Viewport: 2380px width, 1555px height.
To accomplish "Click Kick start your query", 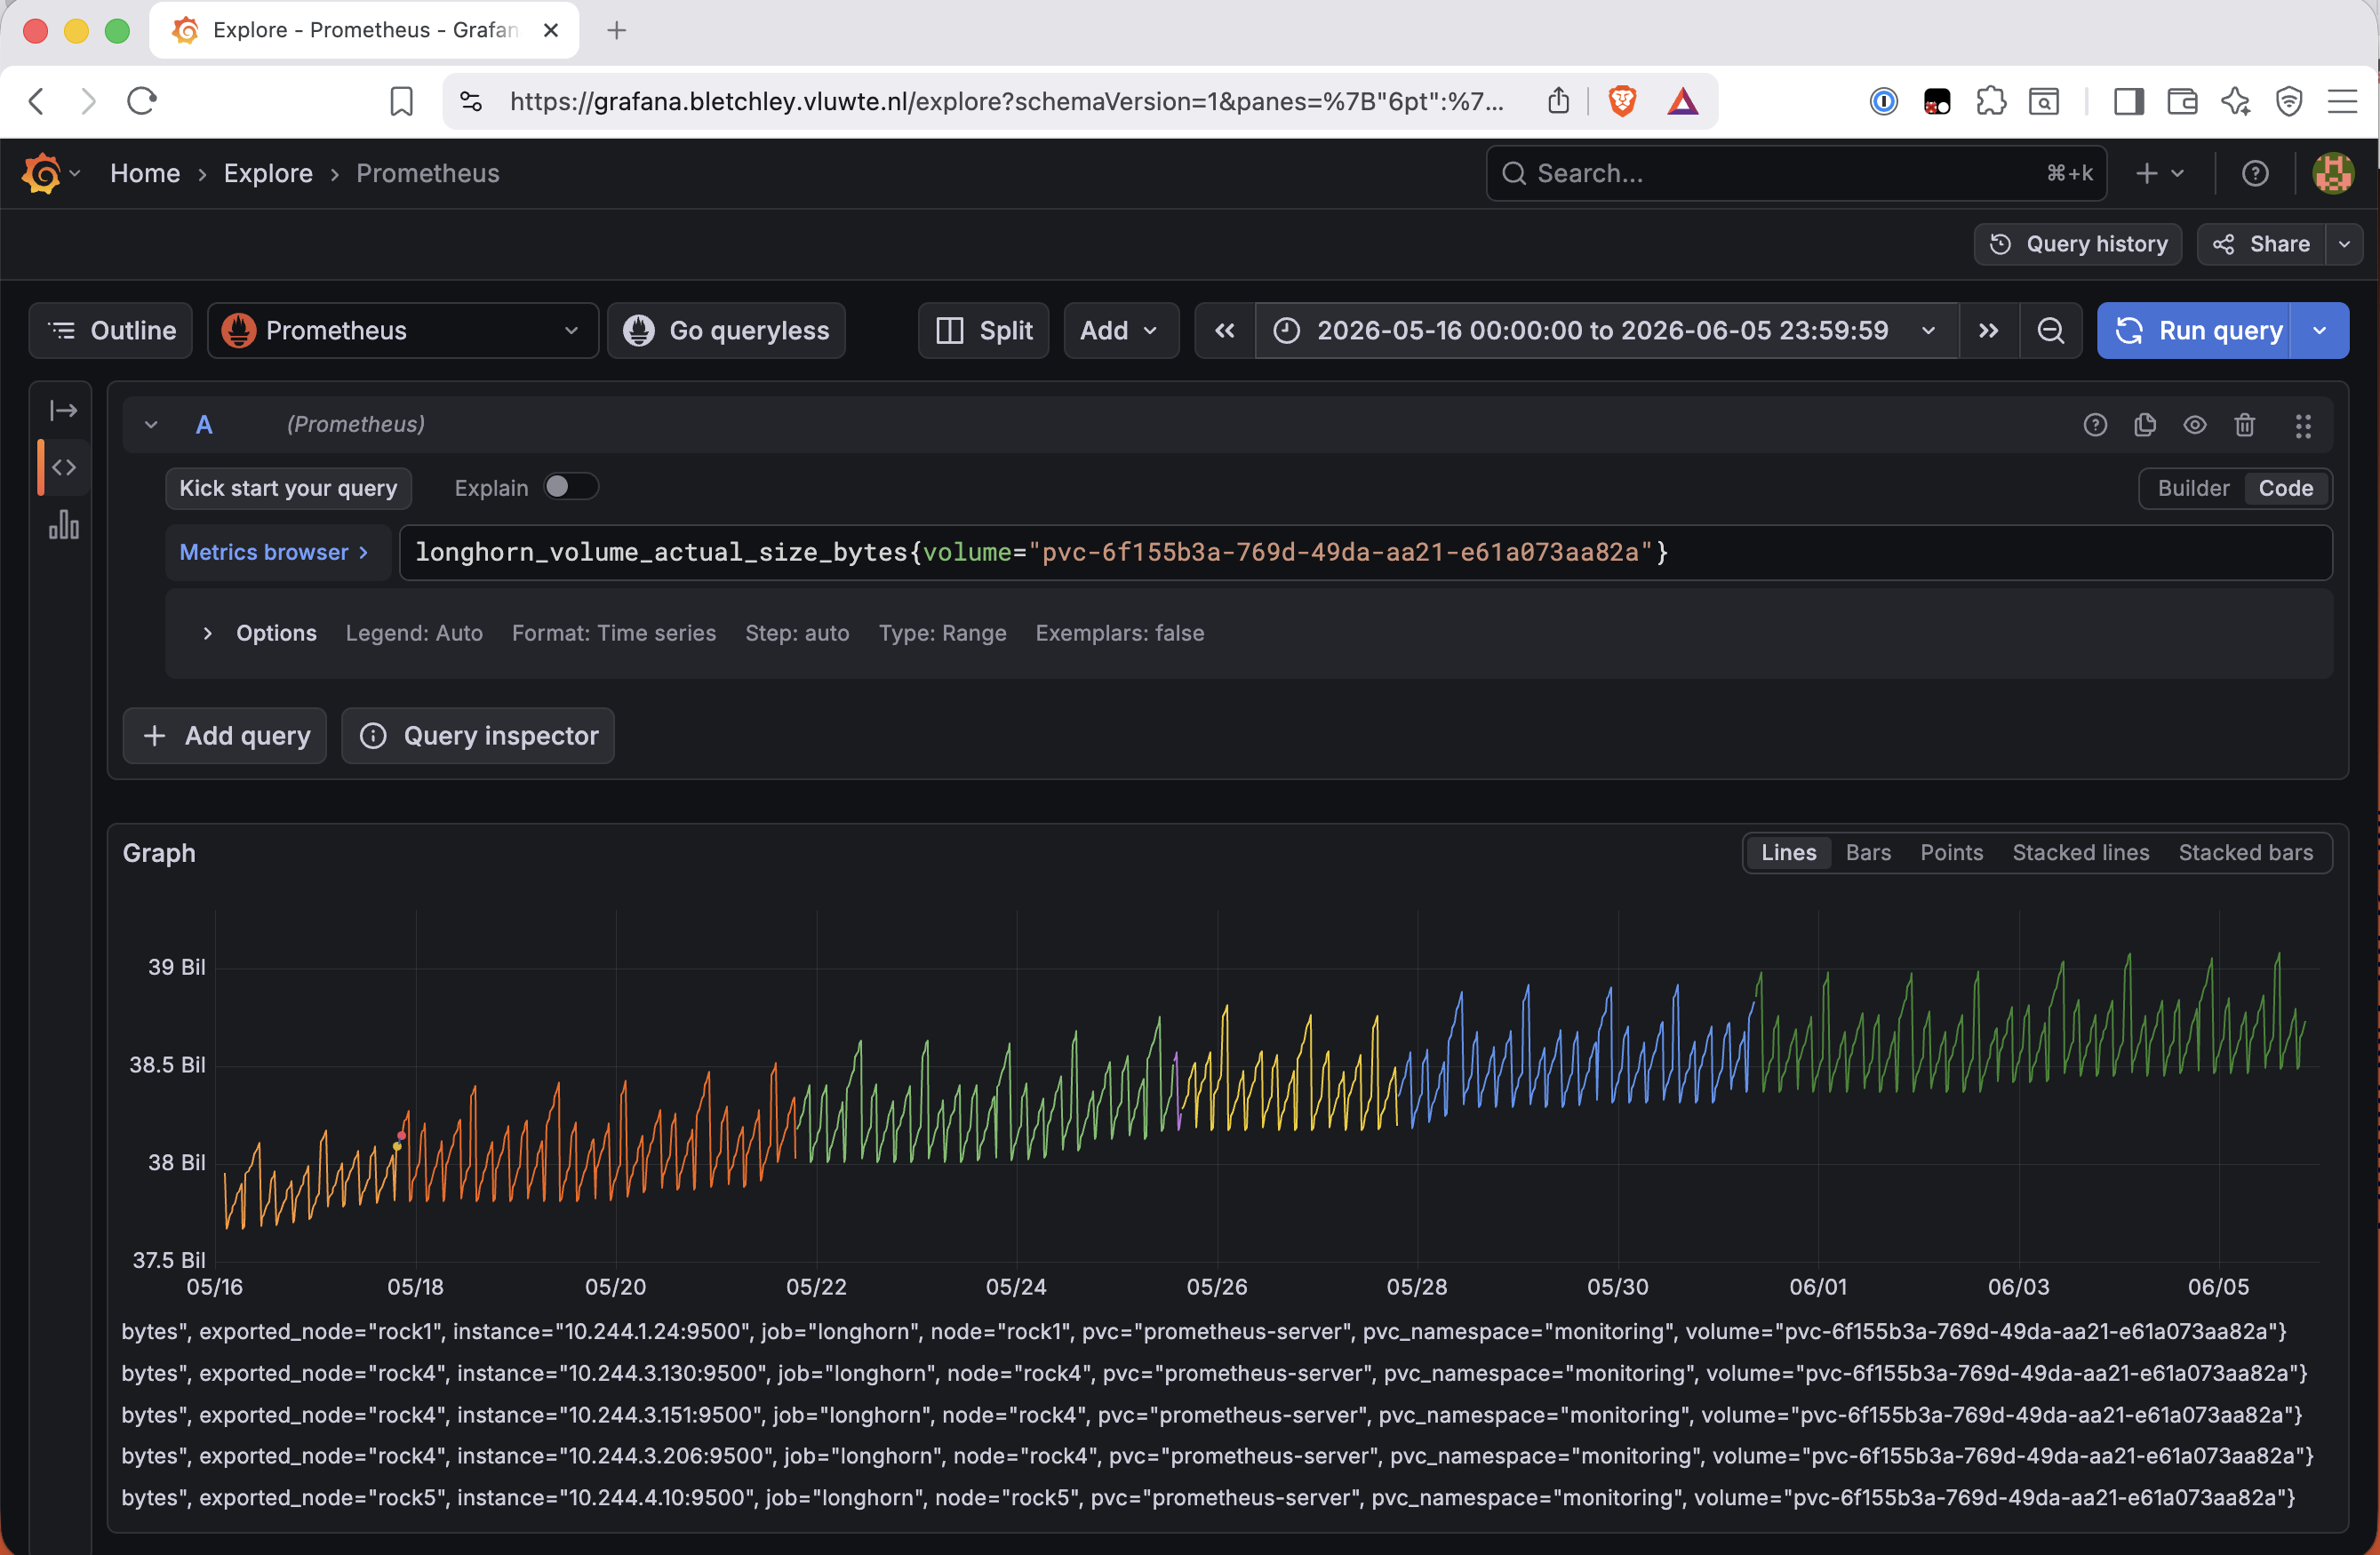I will point(288,488).
